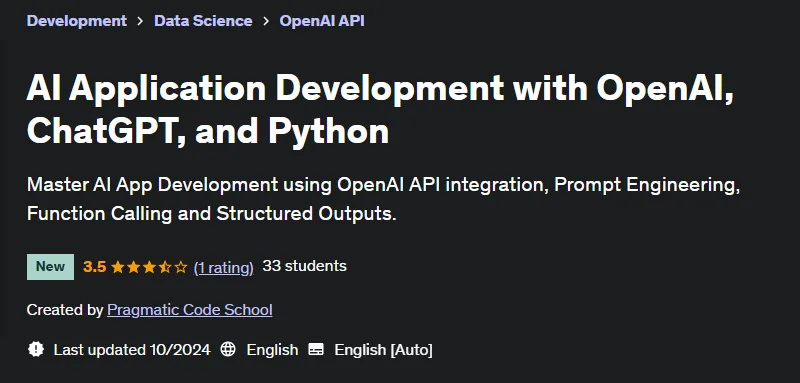Open the Pragmatic Code School instructor link

(190, 310)
